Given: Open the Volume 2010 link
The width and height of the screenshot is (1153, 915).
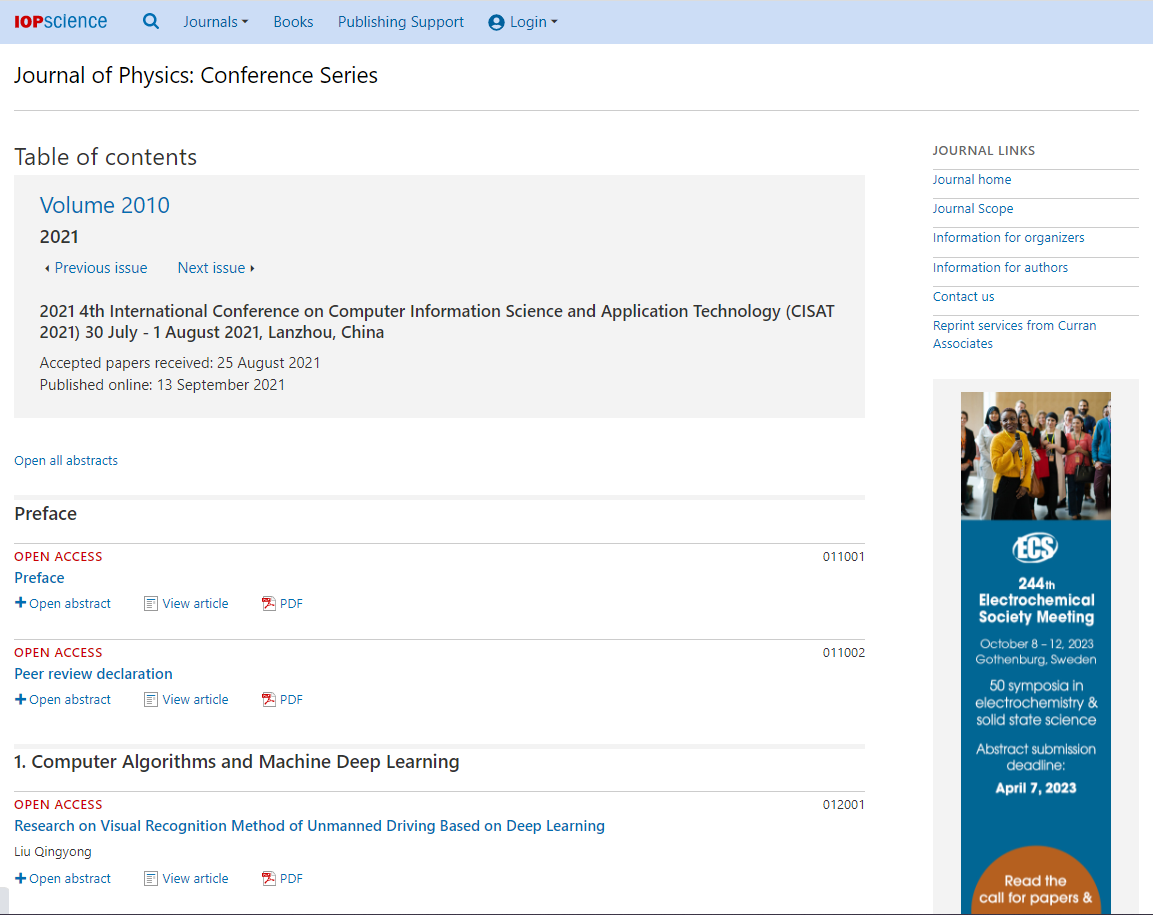Looking at the screenshot, I should coord(104,204).
